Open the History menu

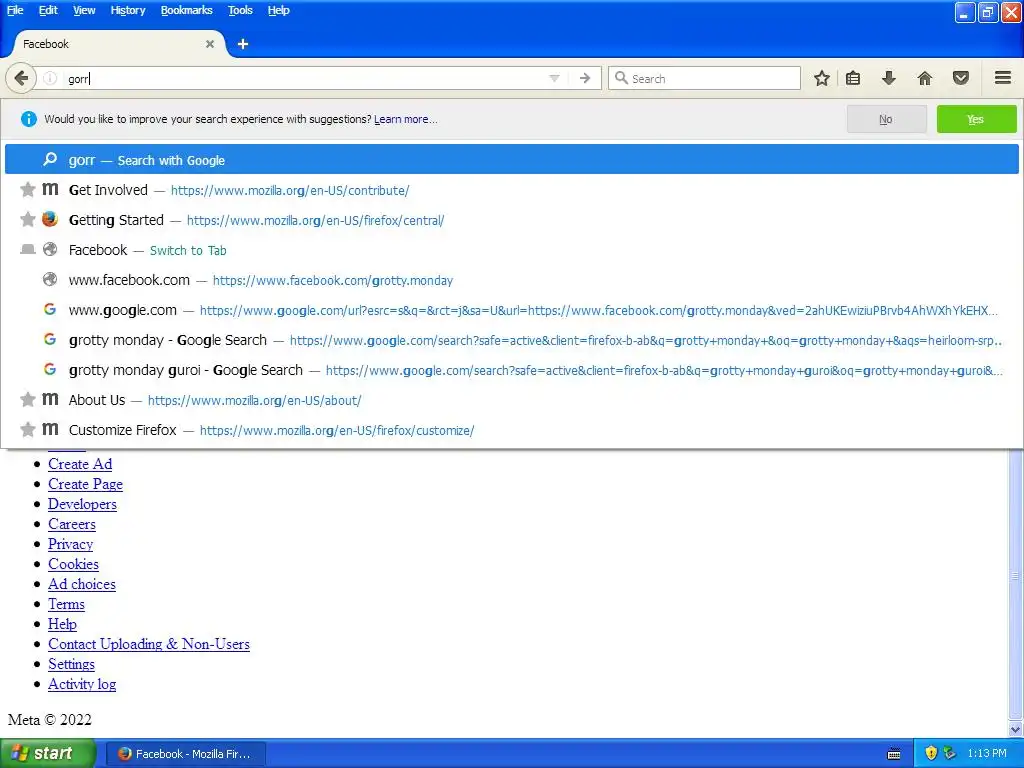click(x=127, y=10)
